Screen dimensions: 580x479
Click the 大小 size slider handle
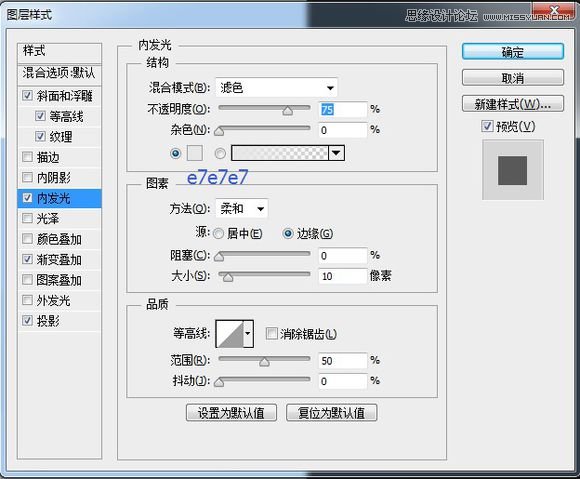click(228, 277)
